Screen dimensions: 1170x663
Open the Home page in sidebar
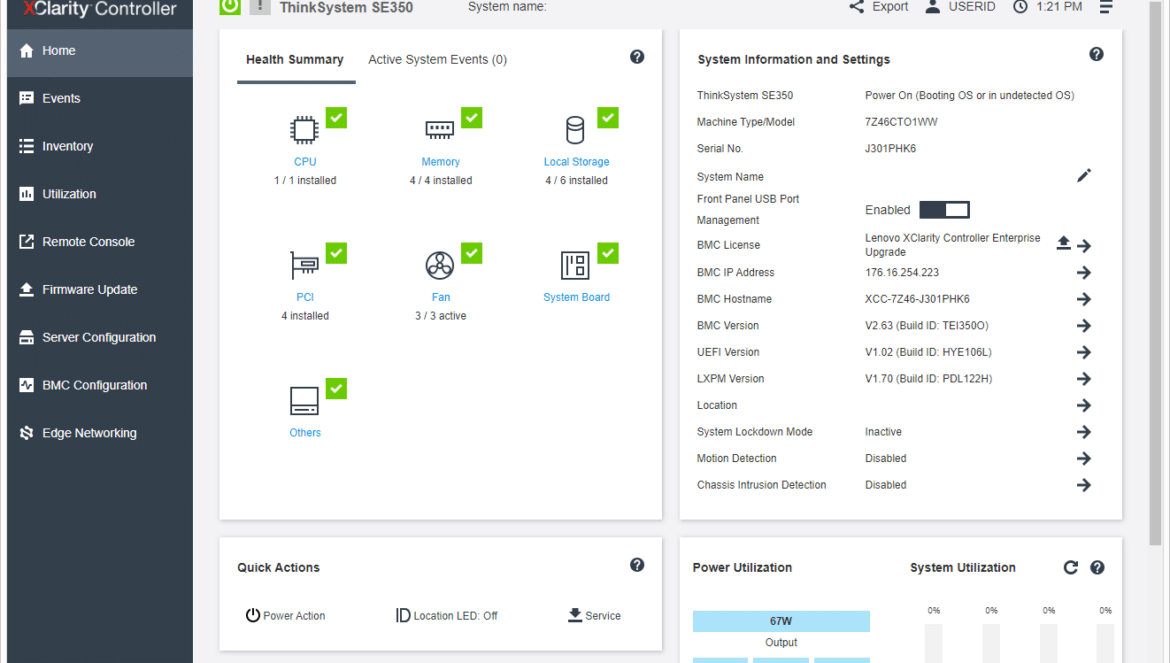(x=100, y=51)
